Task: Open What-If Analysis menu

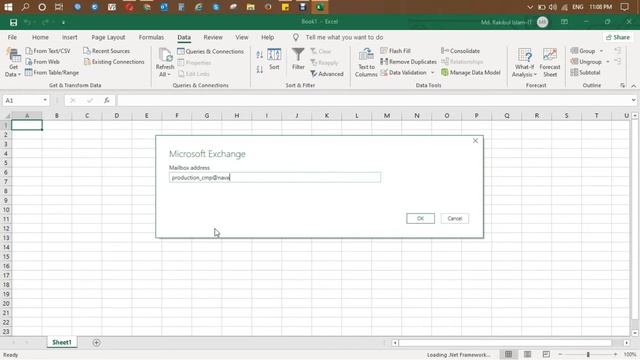Action: tap(524, 62)
